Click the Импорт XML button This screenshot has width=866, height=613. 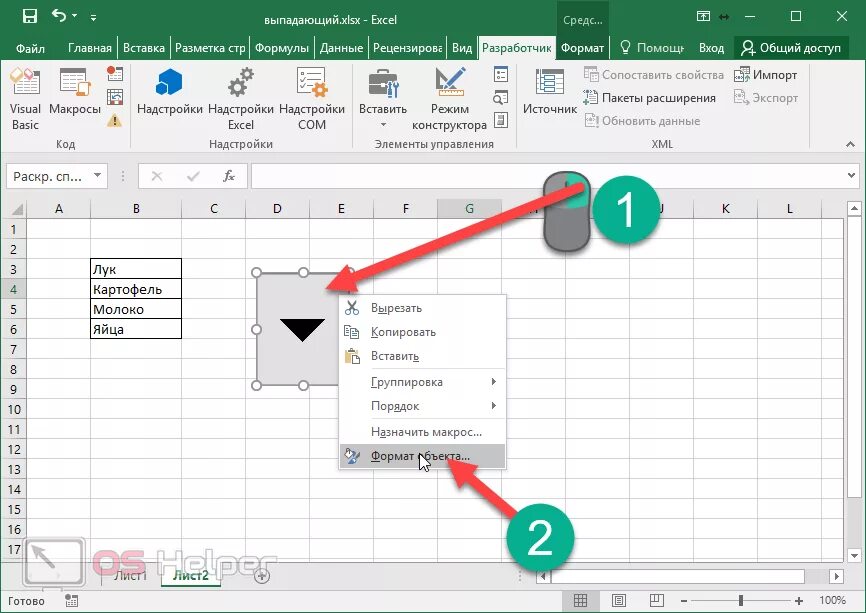click(765, 75)
